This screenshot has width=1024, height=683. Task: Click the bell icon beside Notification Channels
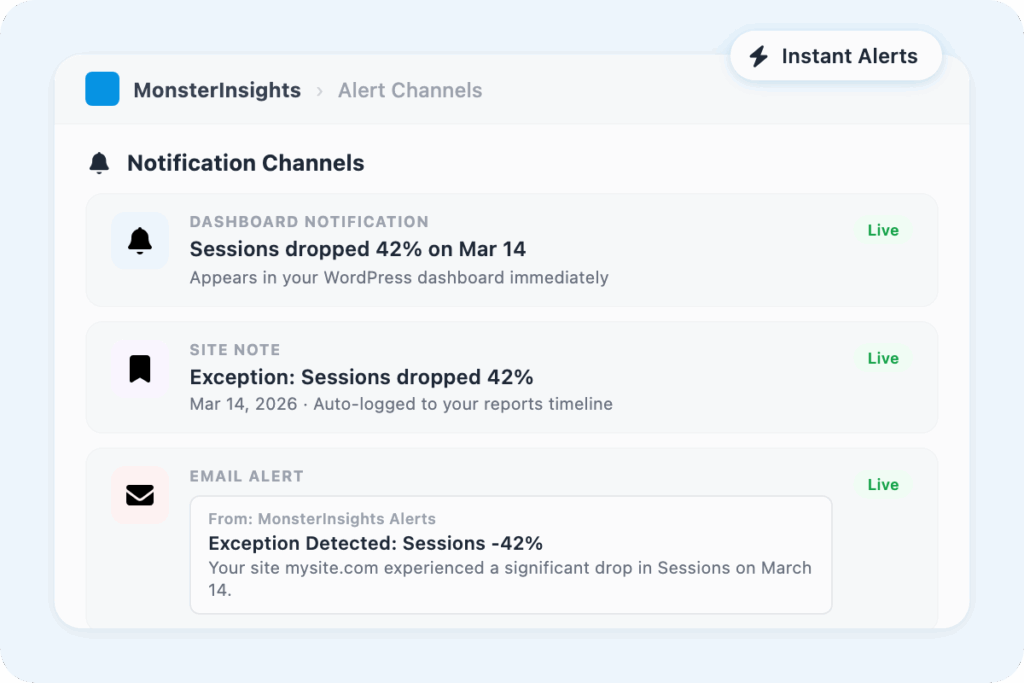[99, 163]
